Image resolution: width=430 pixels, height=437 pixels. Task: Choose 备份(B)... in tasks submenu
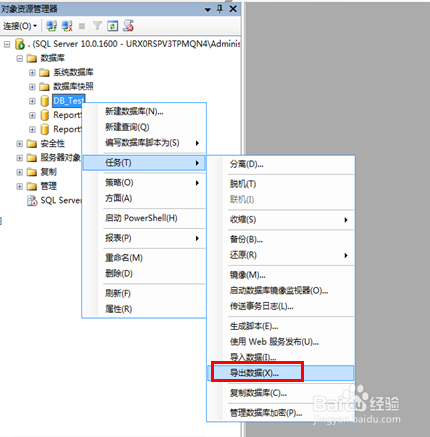[x=281, y=239]
